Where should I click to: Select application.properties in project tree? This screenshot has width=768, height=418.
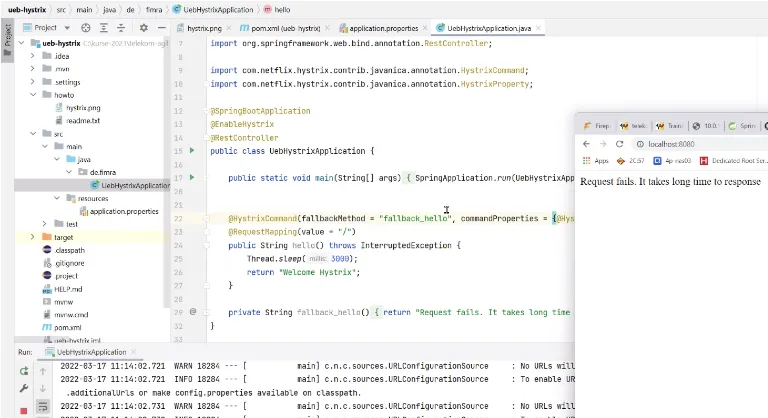(x=123, y=211)
